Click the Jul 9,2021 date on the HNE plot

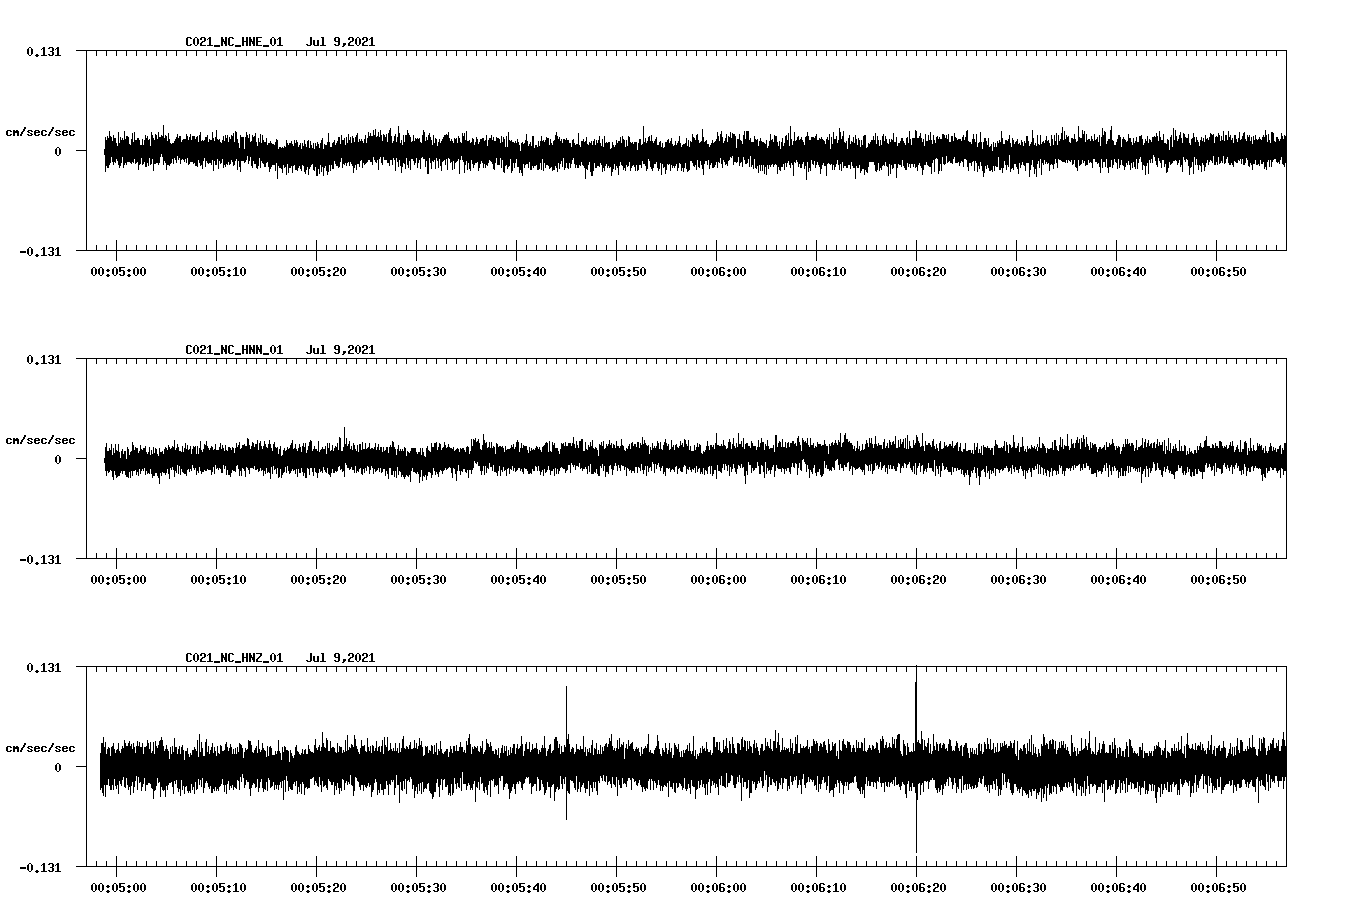point(342,42)
